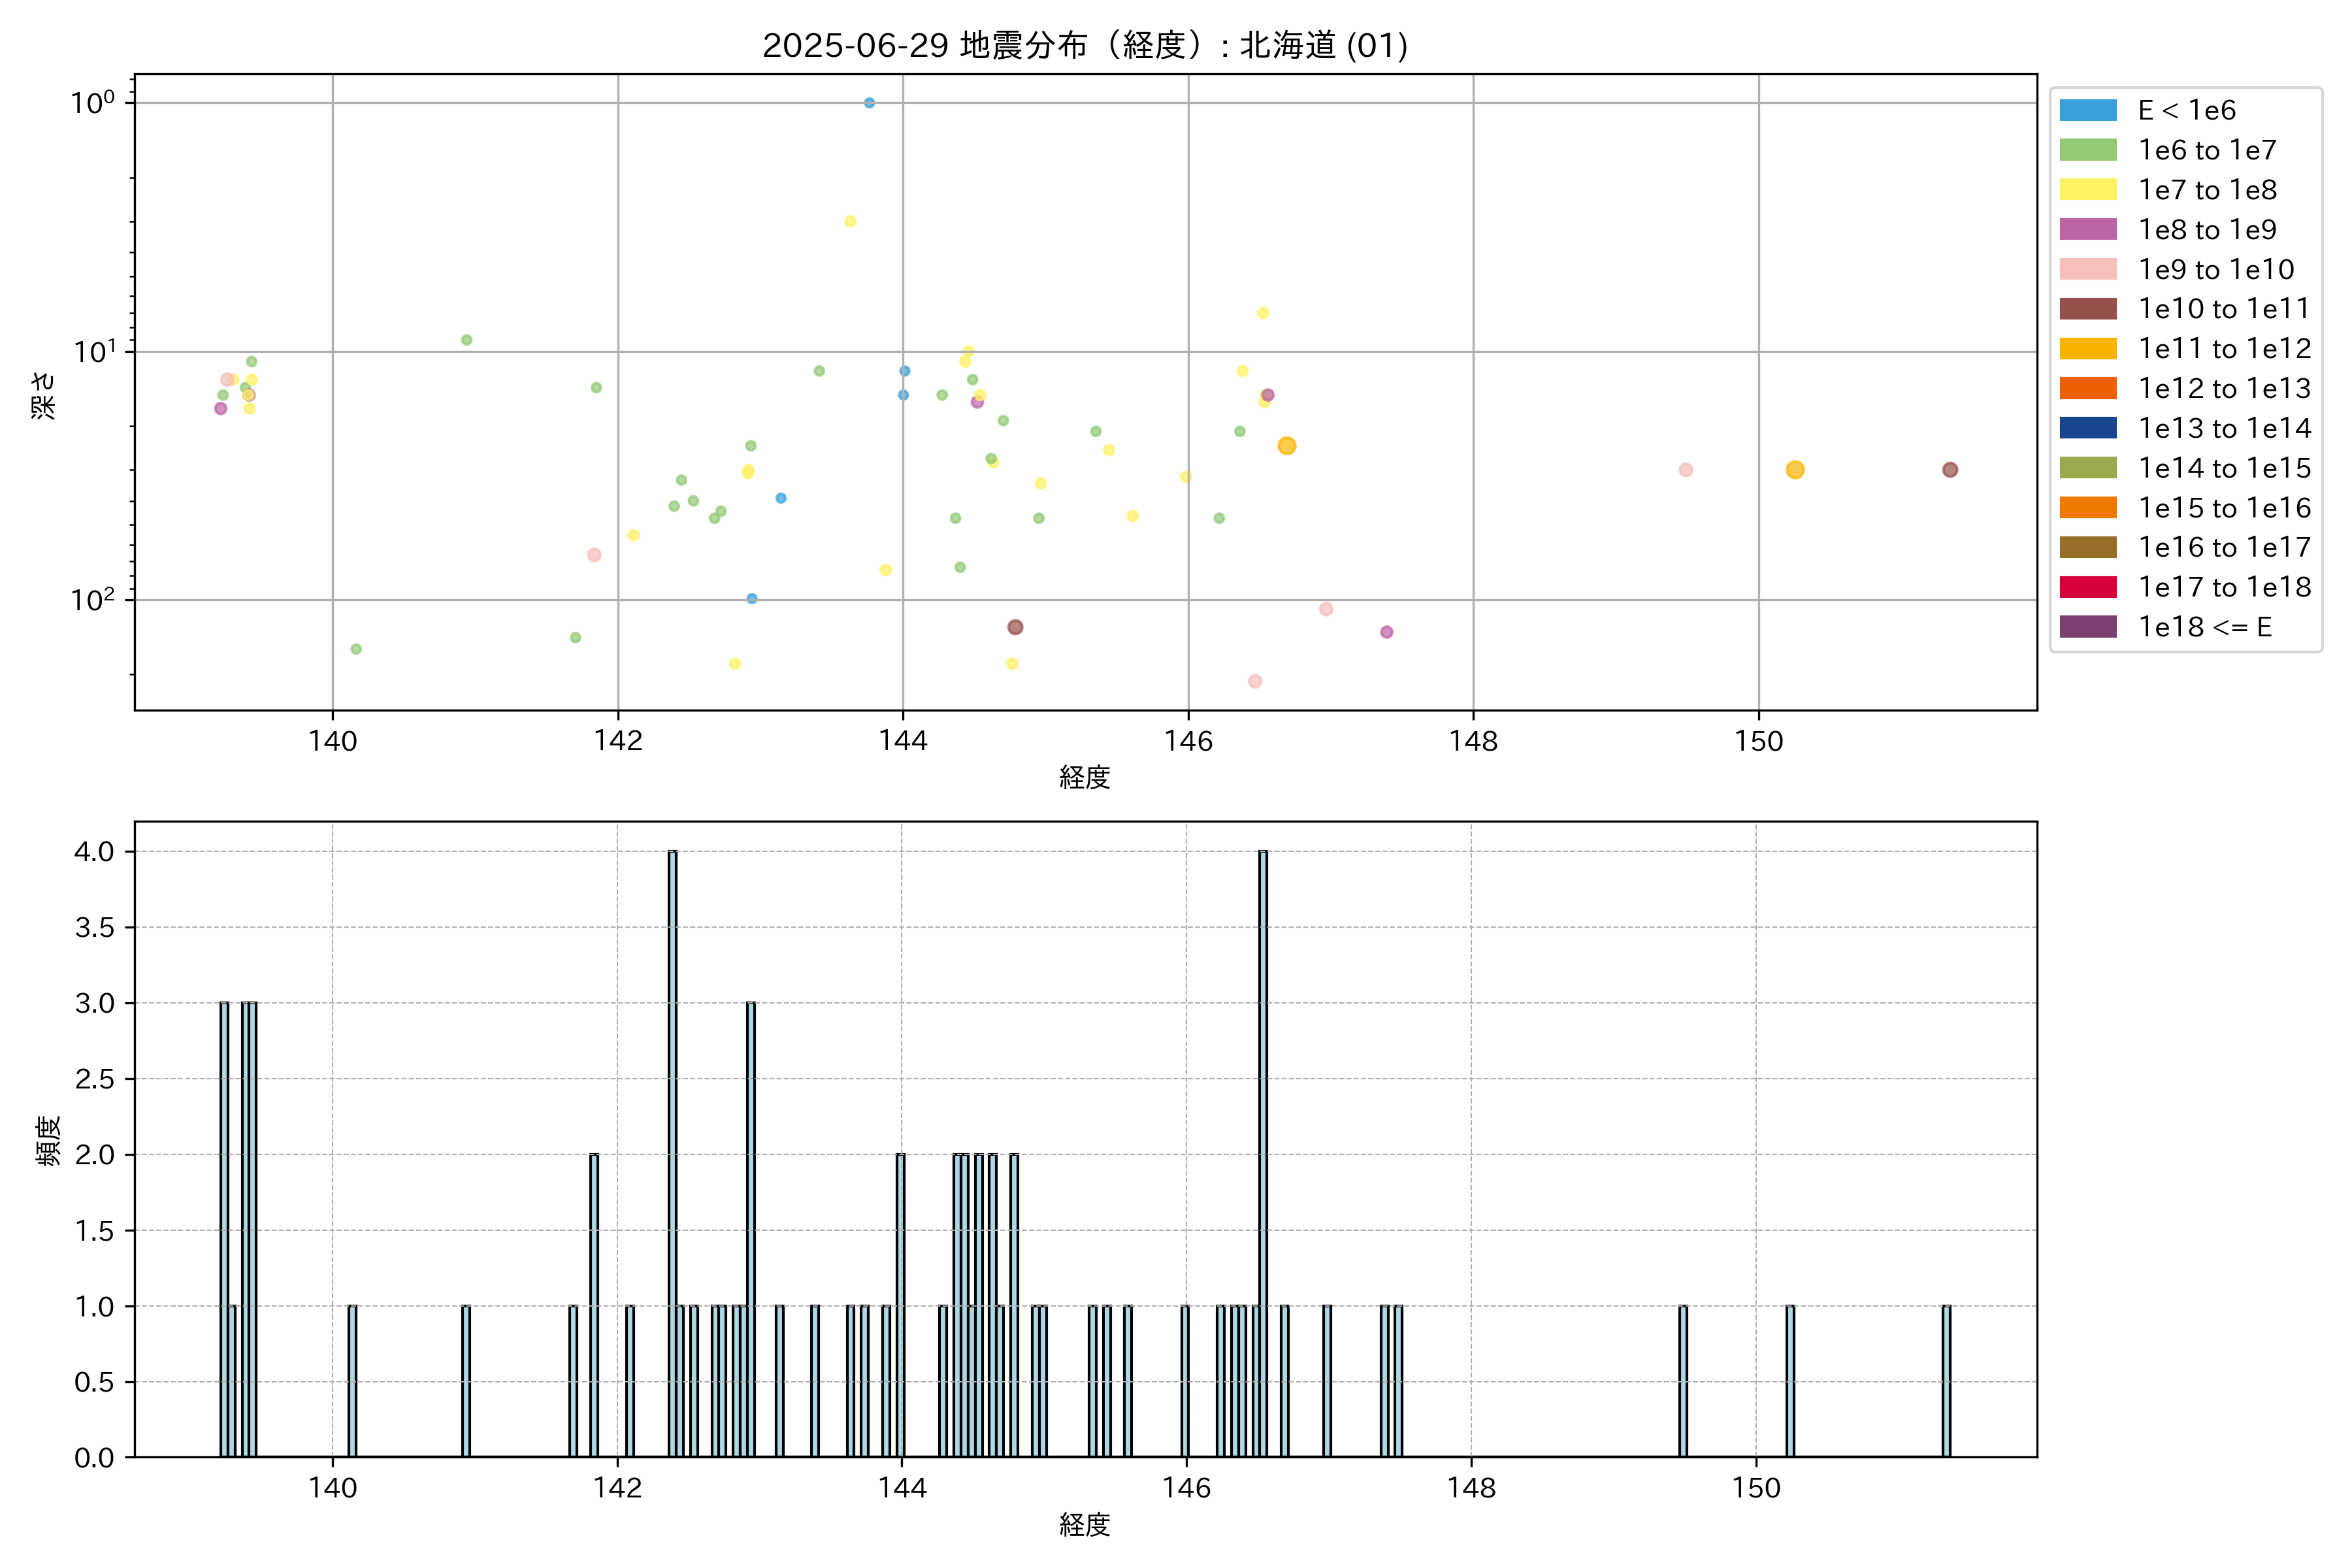Image resolution: width=2352 pixels, height=1568 pixels.
Task: Click the green 1e6 to 1e7 swatch
Action: [x=2087, y=150]
